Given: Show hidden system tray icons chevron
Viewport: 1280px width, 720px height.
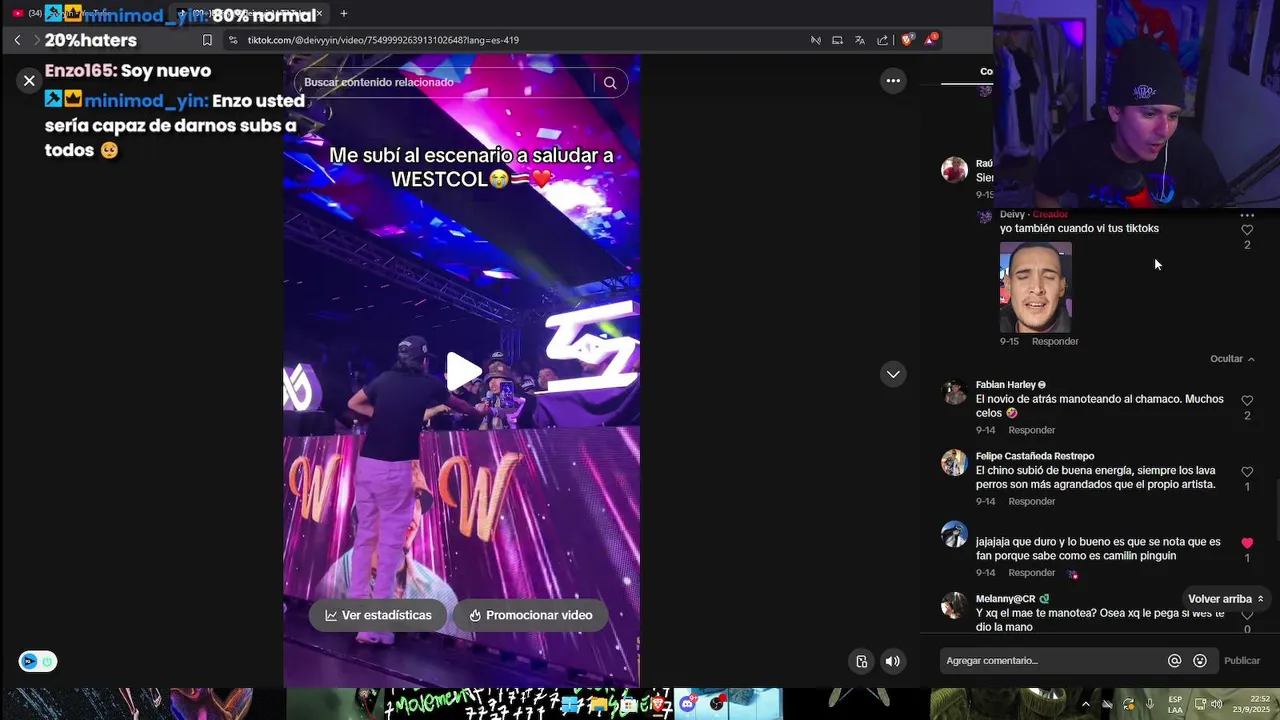Looking at the screenshot, I should [1086, 704].
